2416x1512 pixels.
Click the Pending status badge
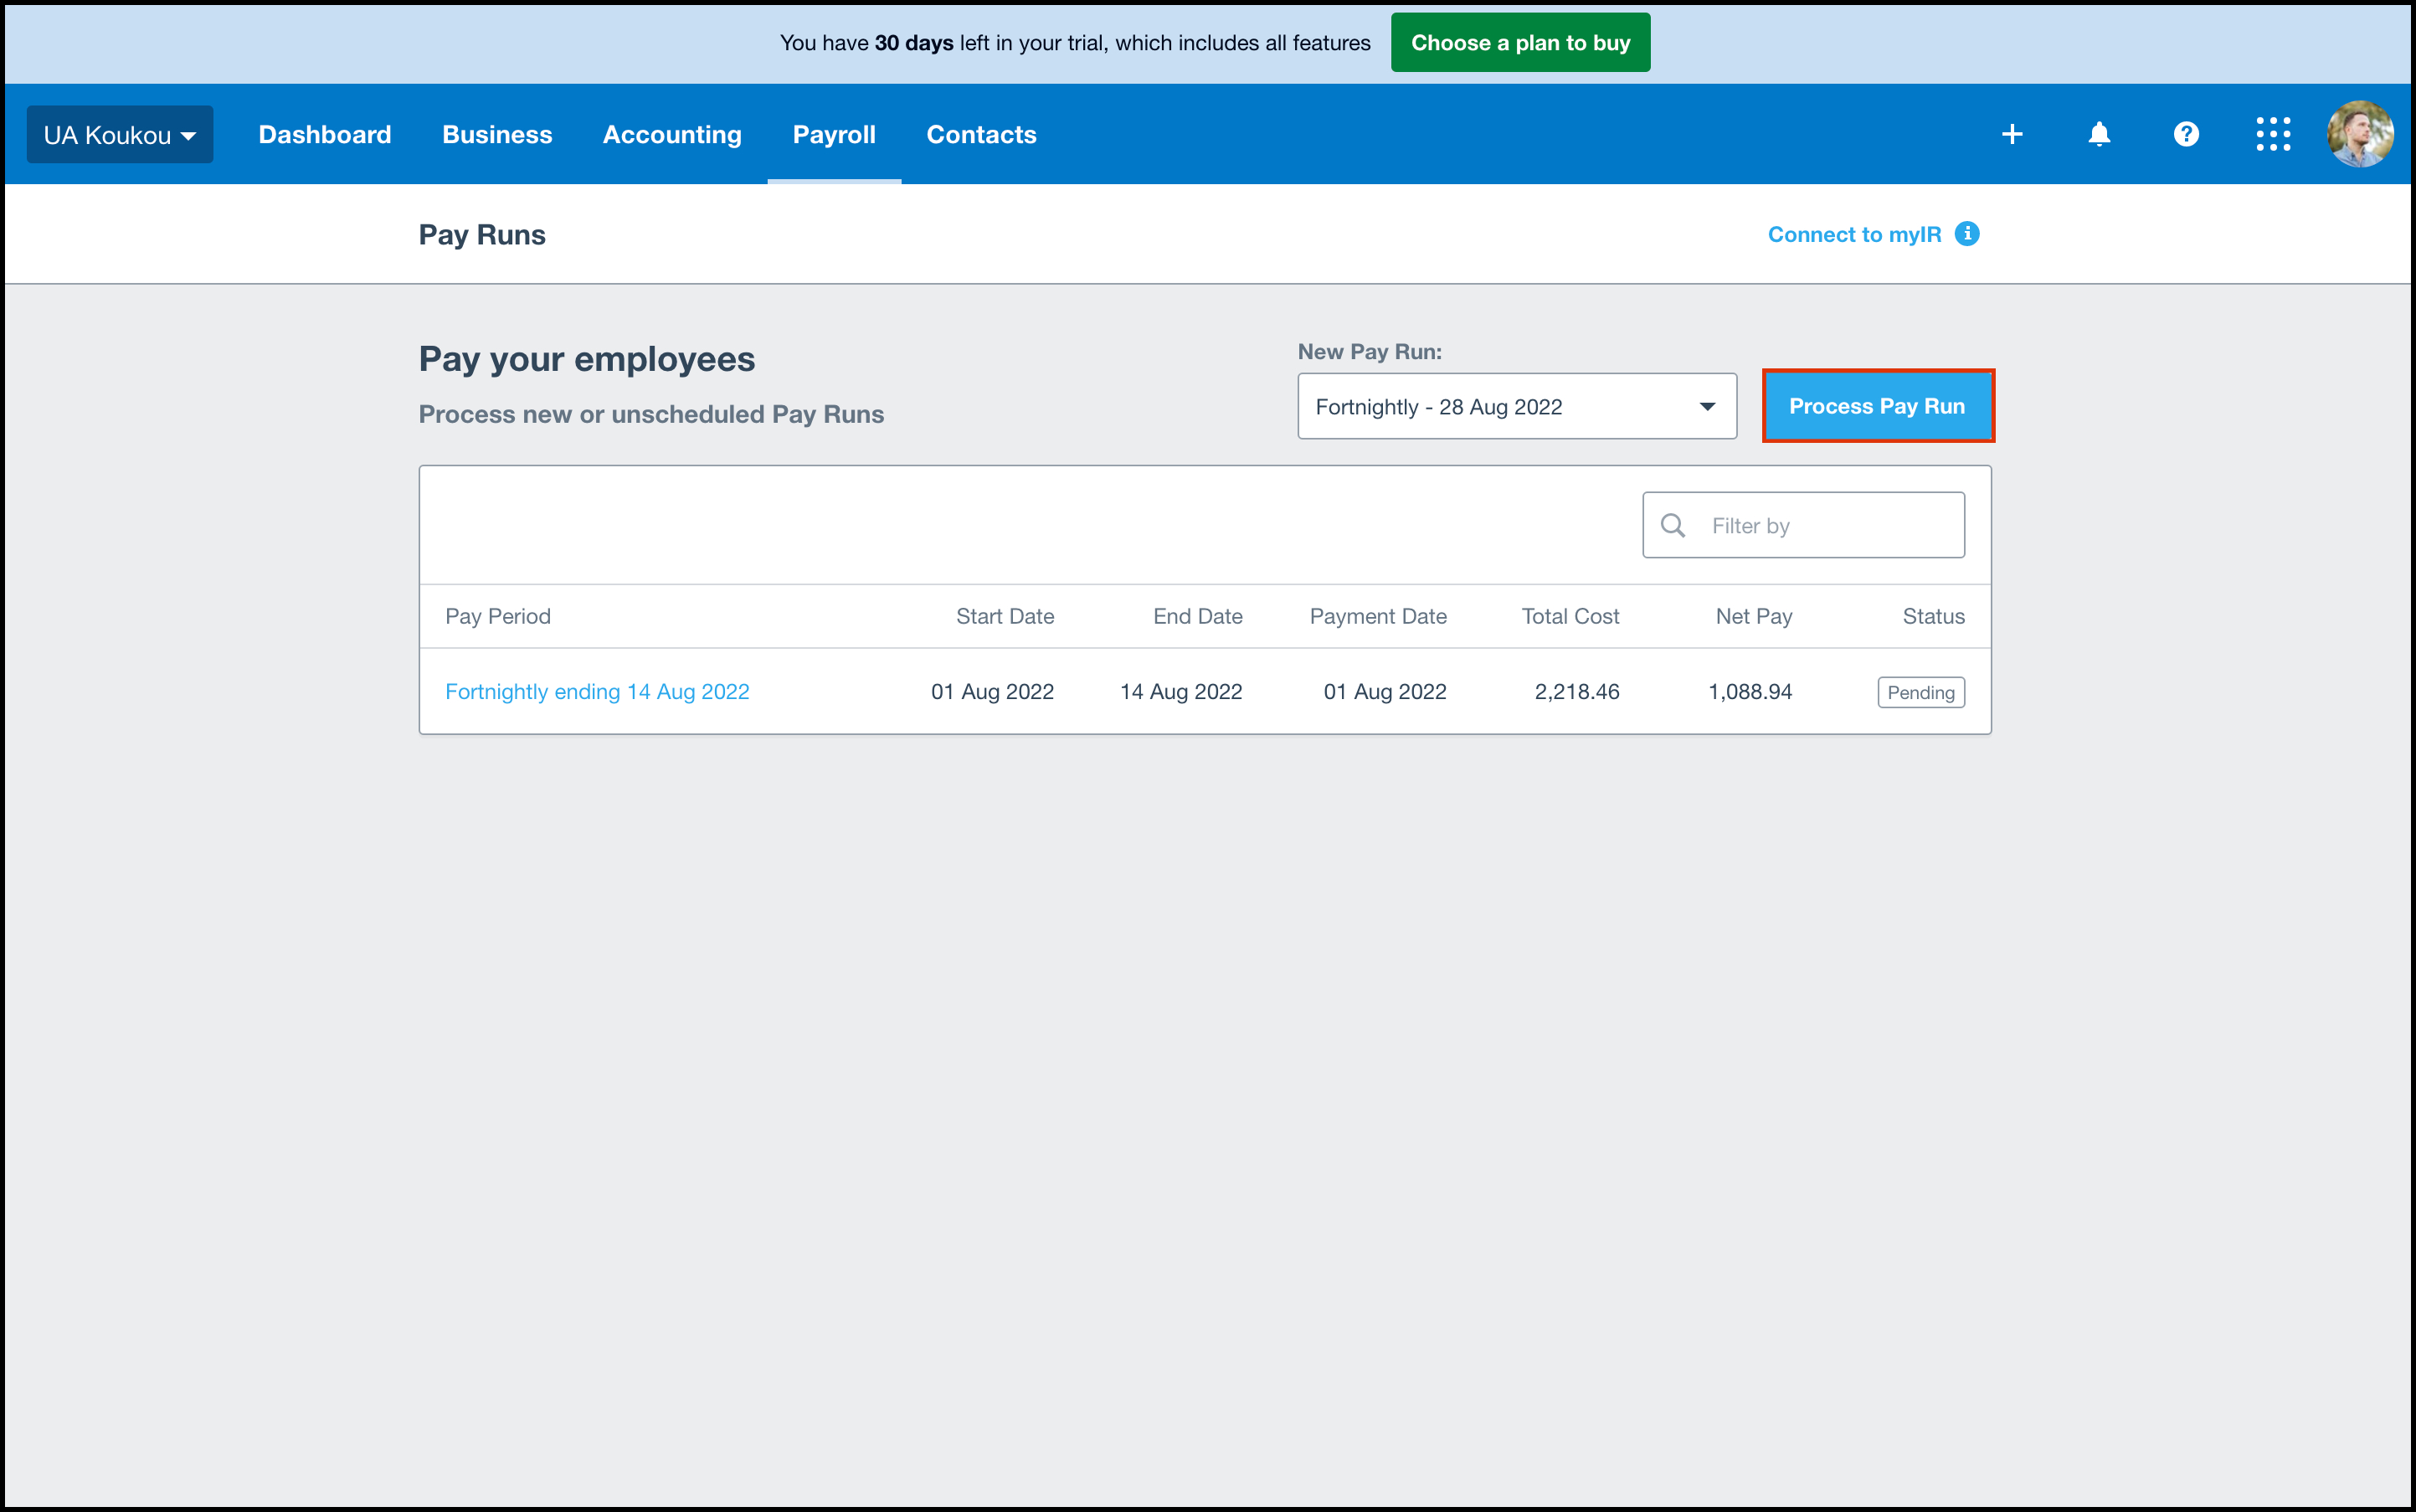[1920, 692]
